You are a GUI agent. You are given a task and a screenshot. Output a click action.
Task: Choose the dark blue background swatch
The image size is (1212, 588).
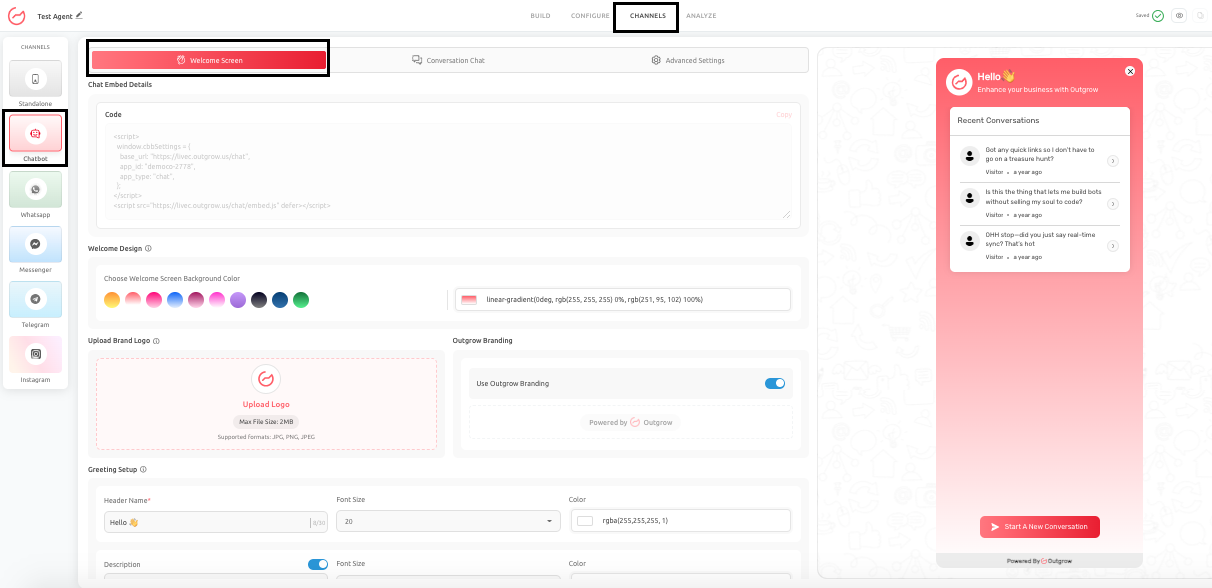[x=280, y=300]
